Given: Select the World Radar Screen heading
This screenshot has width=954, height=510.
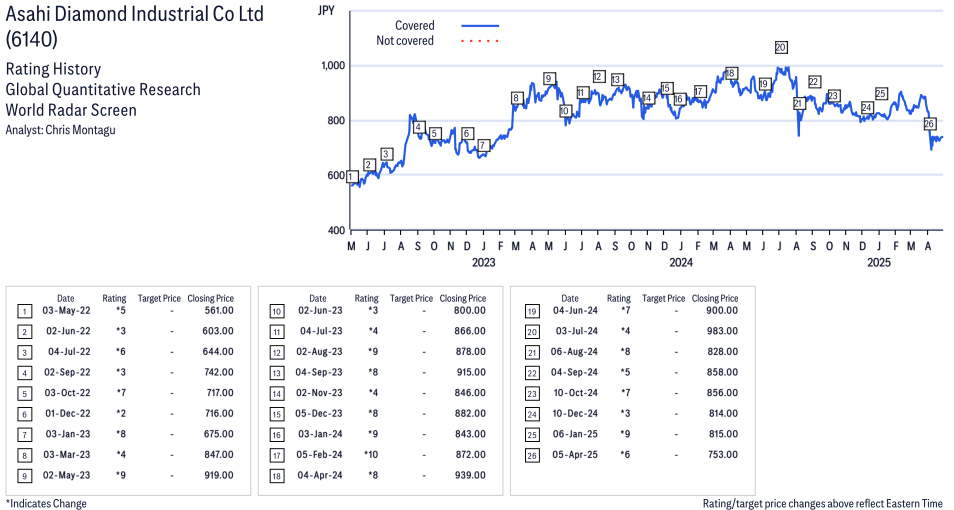Looking at the screenshot, I should pos(71,110).
